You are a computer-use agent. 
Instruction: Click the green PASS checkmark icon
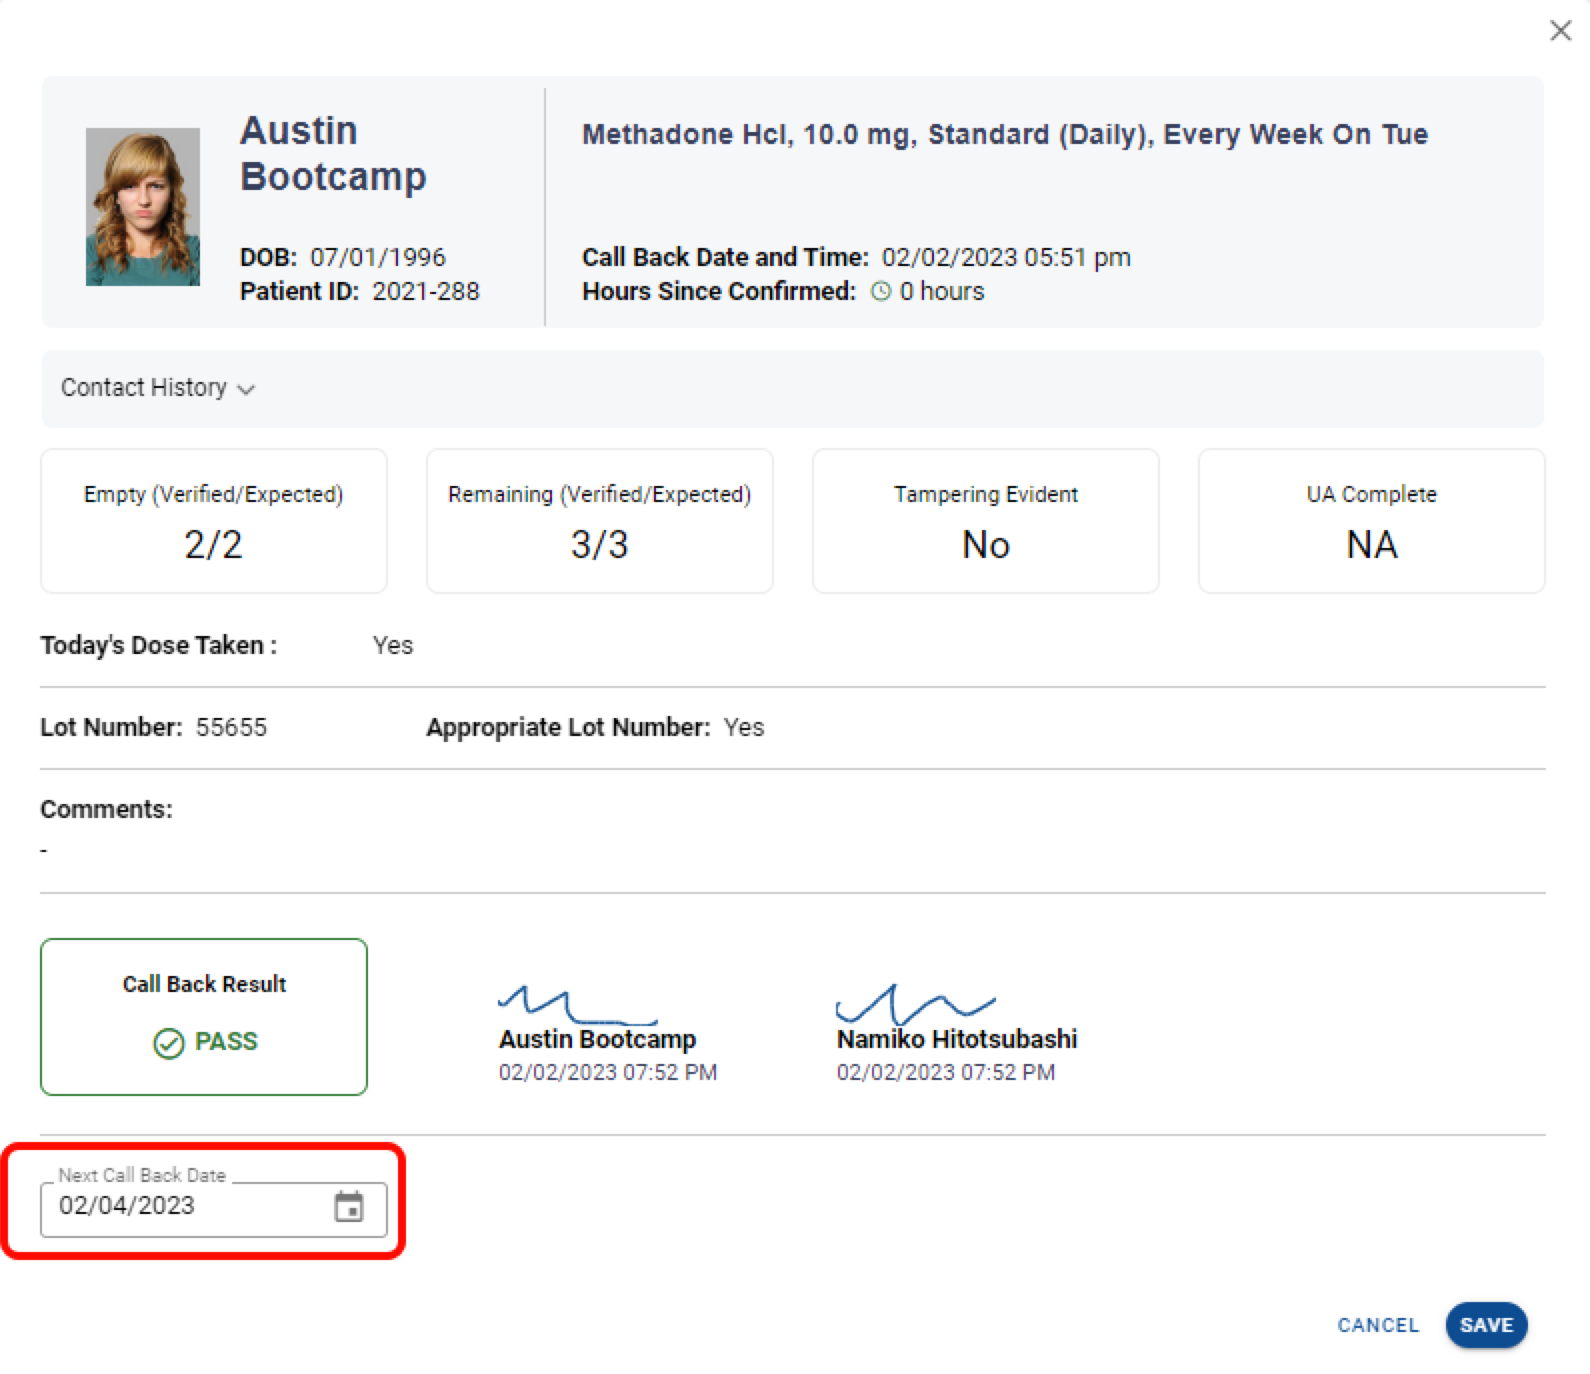point(169,1043)
